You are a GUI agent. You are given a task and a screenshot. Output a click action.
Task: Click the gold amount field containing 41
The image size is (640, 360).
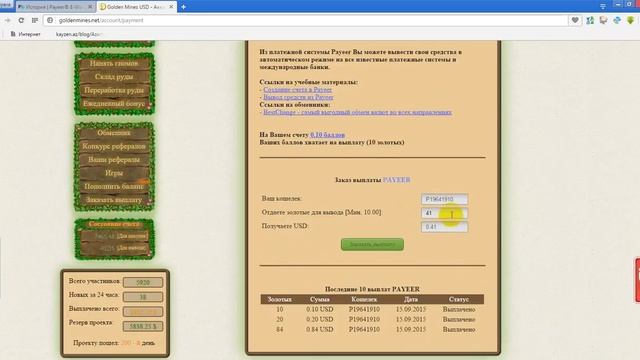click(x=444, y=213)
